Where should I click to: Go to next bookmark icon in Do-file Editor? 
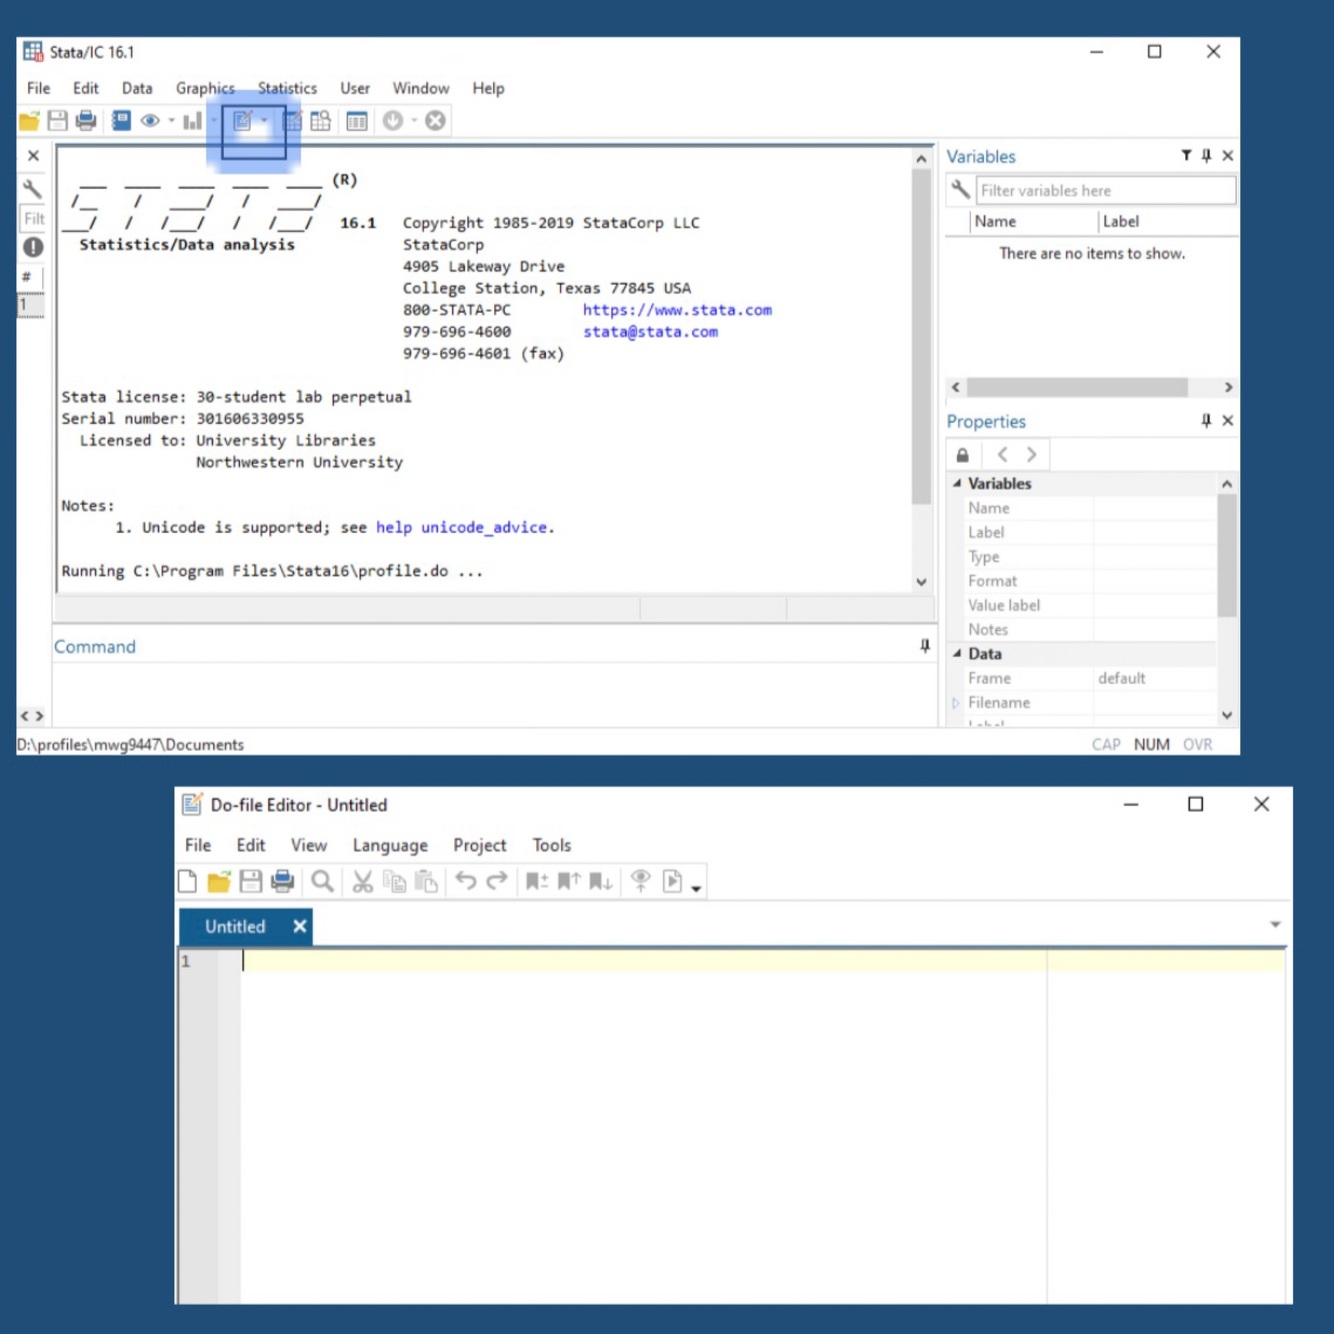click(x=600, y=881)
